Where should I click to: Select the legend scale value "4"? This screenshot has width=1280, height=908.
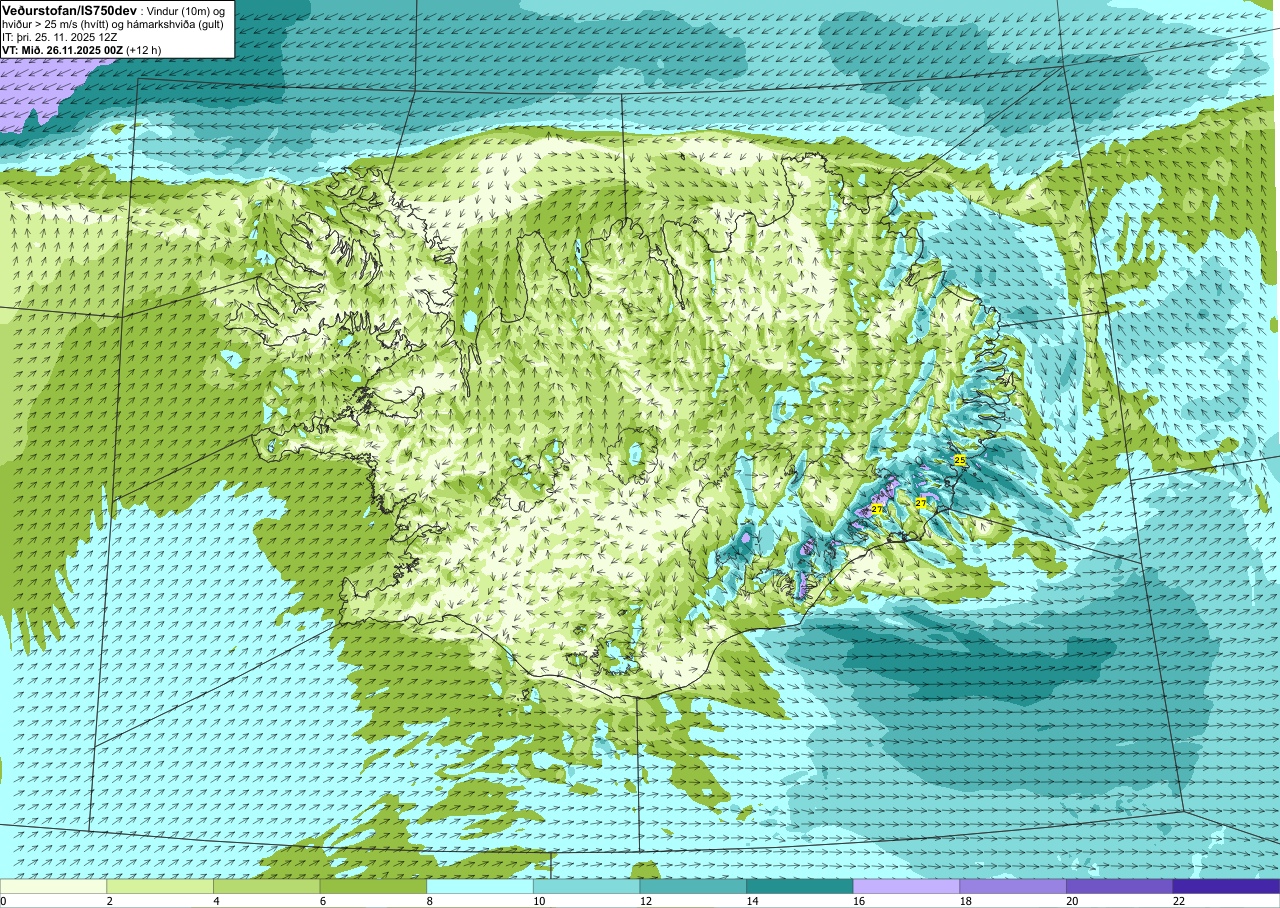216,901
